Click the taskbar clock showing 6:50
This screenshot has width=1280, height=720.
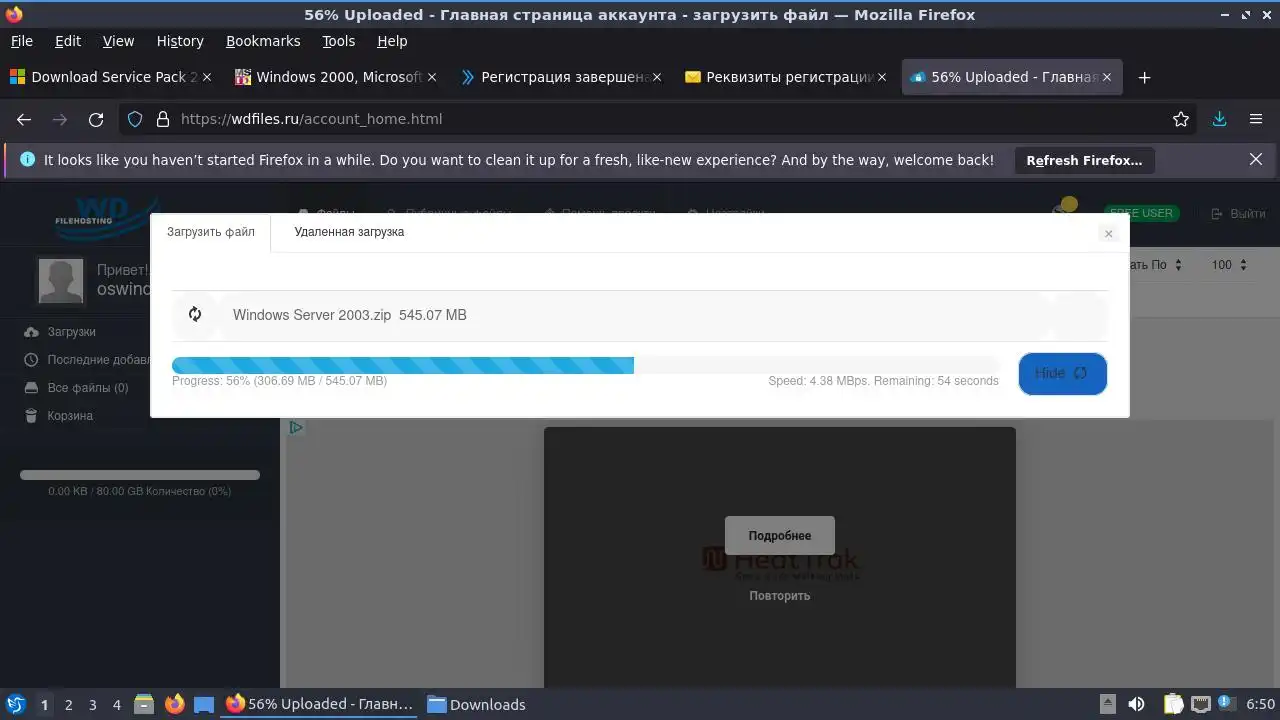(x=1260, y=704)
